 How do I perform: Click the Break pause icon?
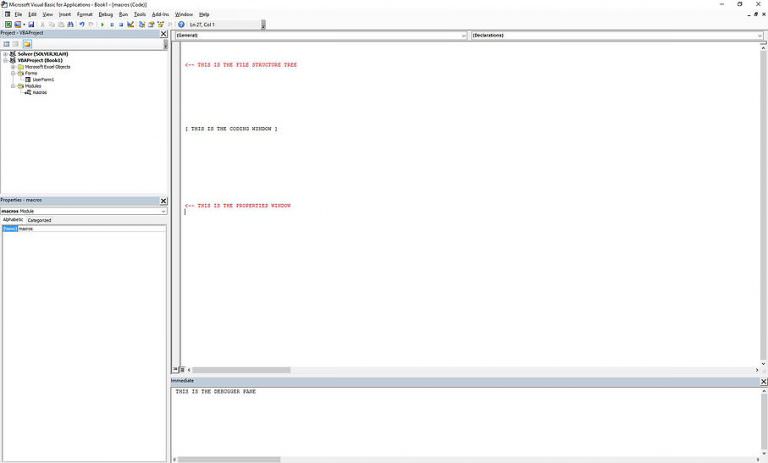coord(112,24)
